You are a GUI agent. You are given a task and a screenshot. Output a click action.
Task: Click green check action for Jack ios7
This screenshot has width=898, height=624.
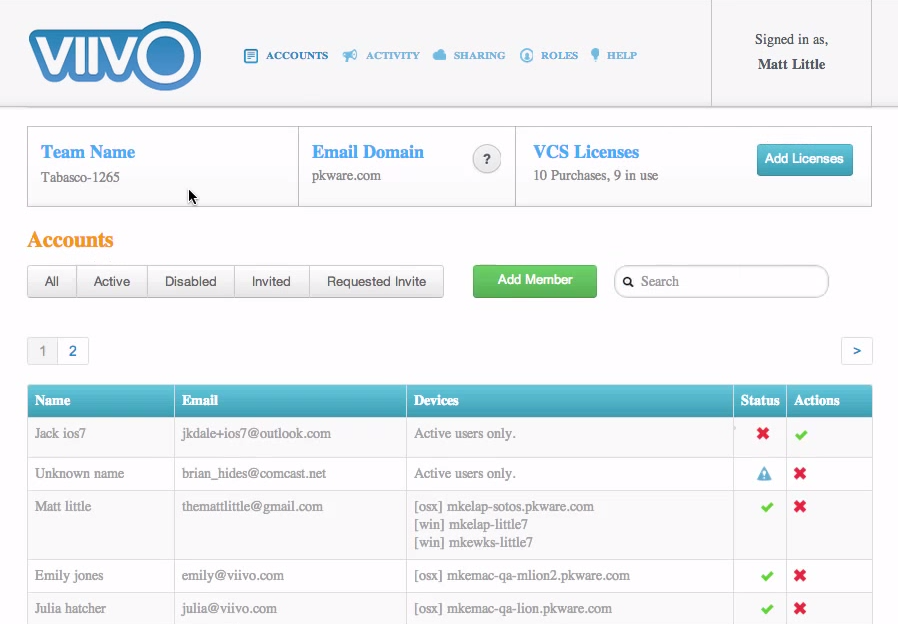click(x=801, y=435)
